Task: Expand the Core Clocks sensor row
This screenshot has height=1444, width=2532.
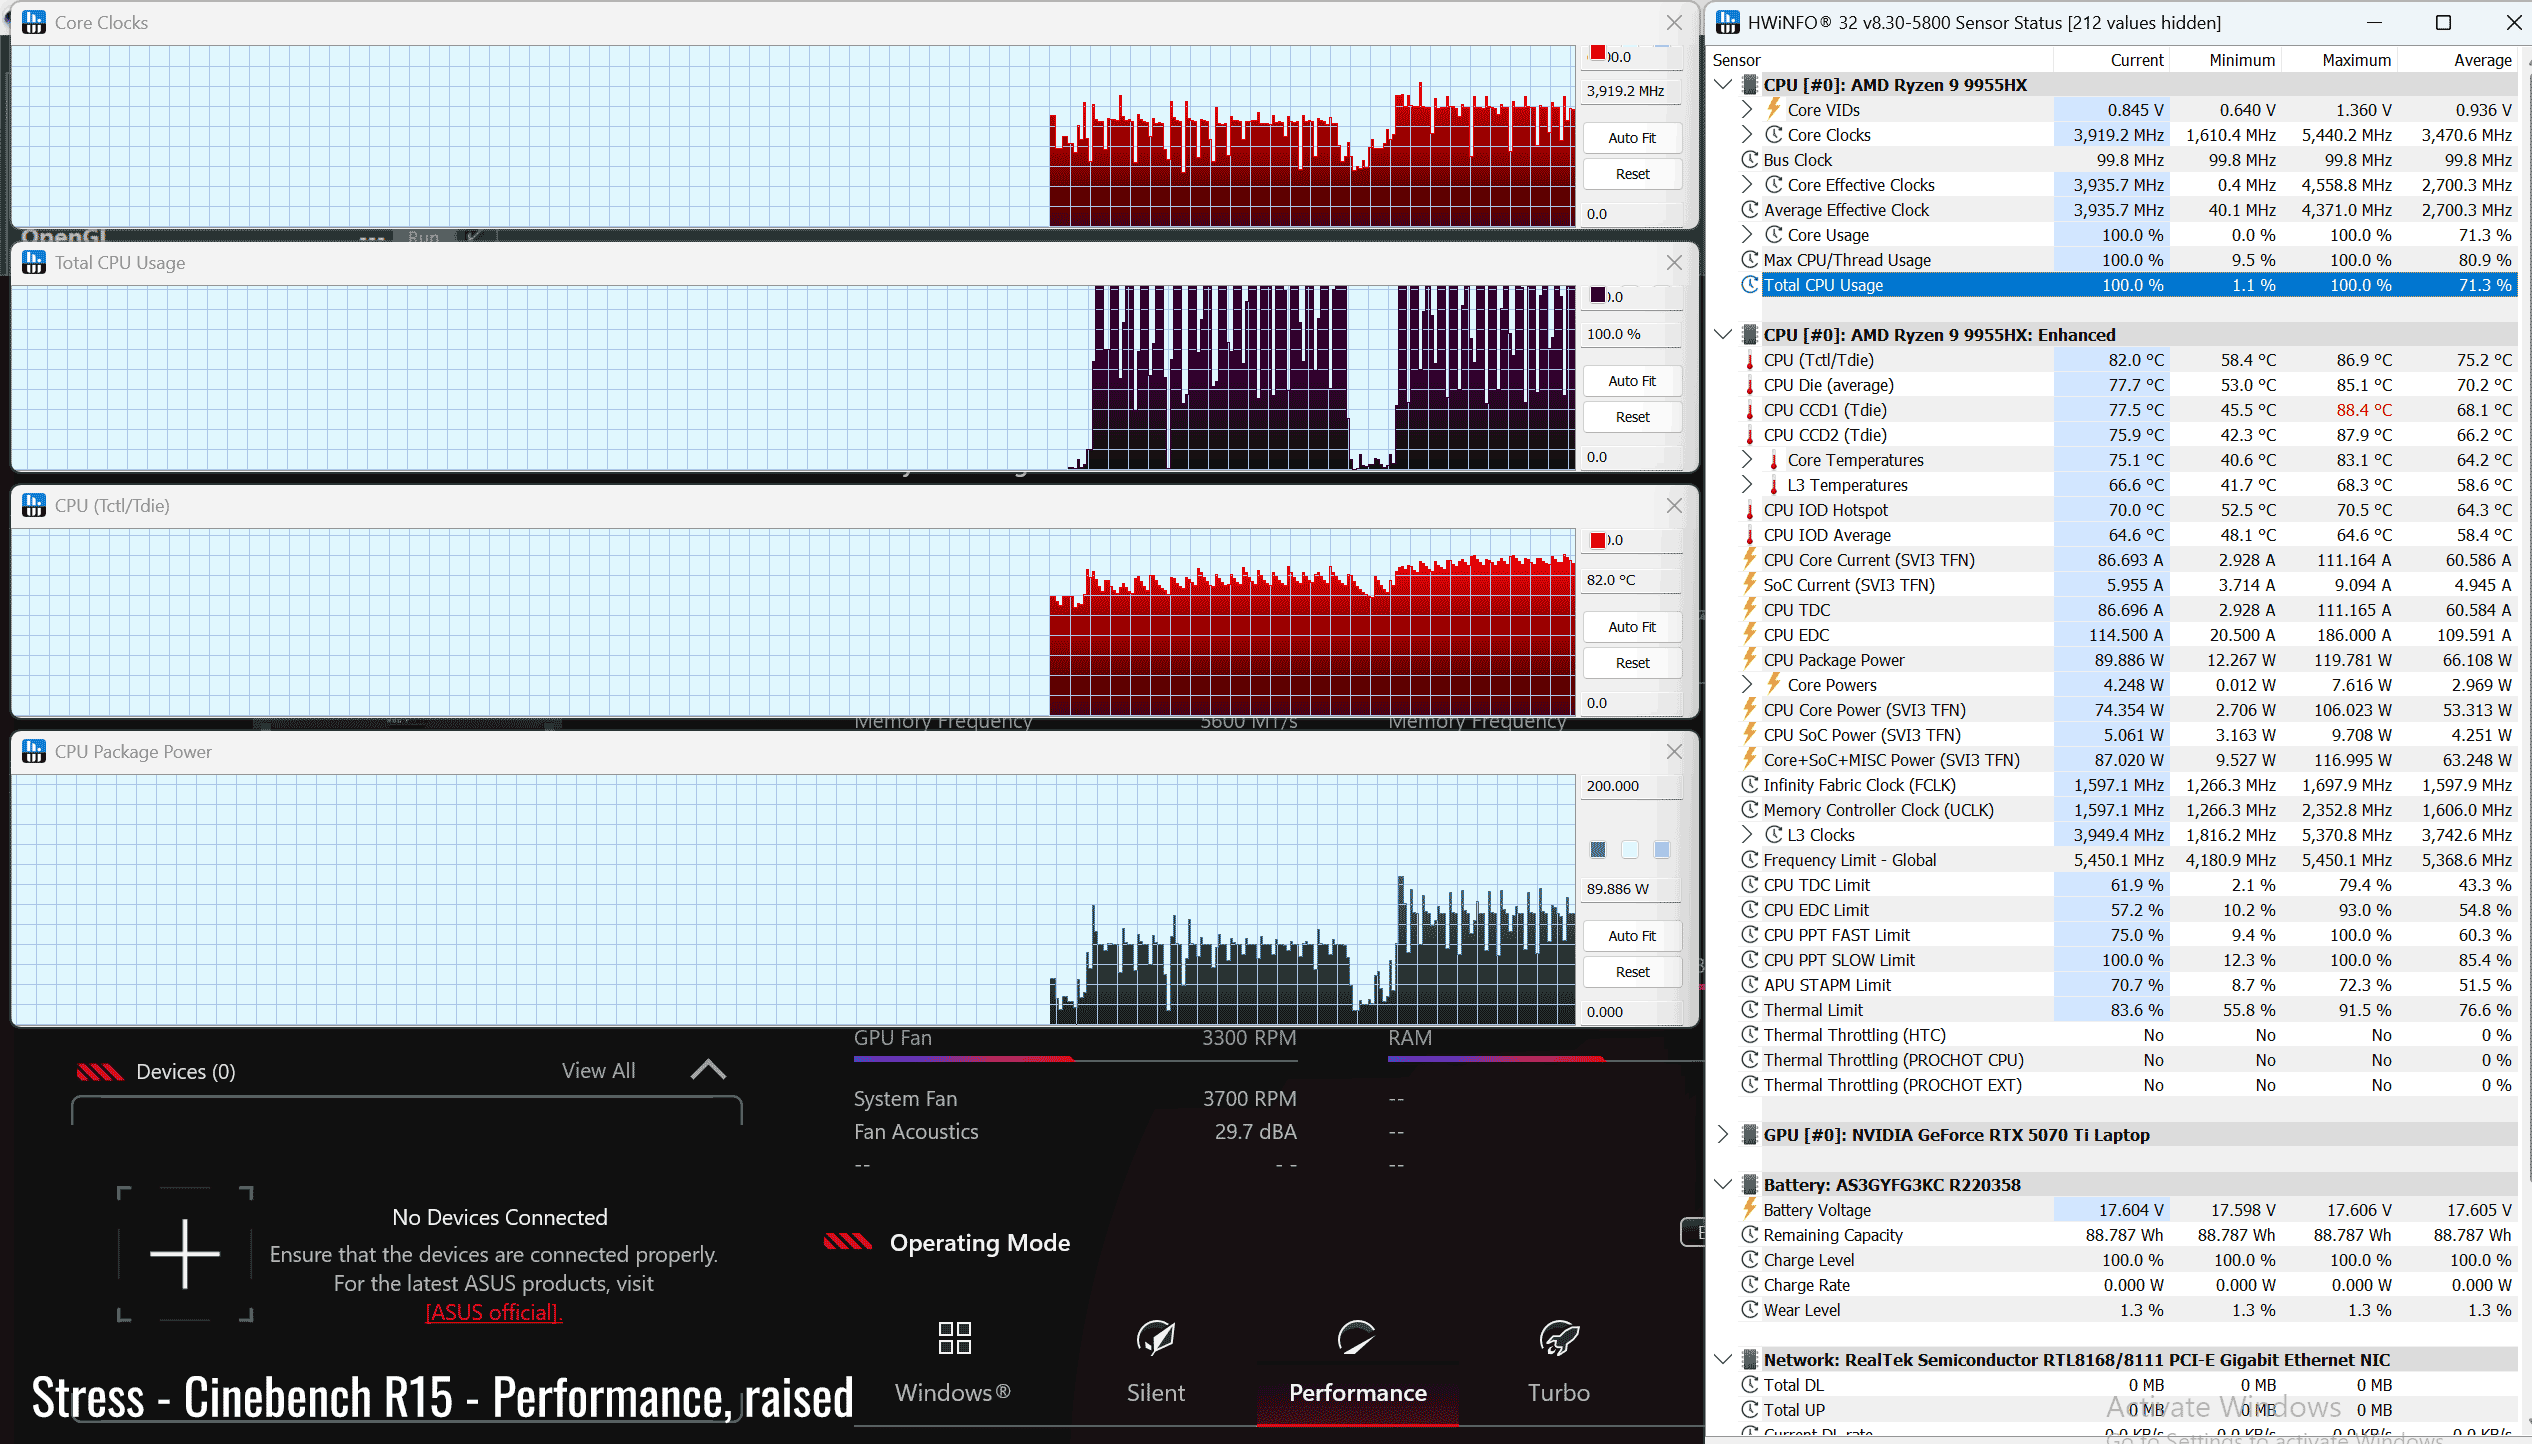Action: tap(1747, 135)
